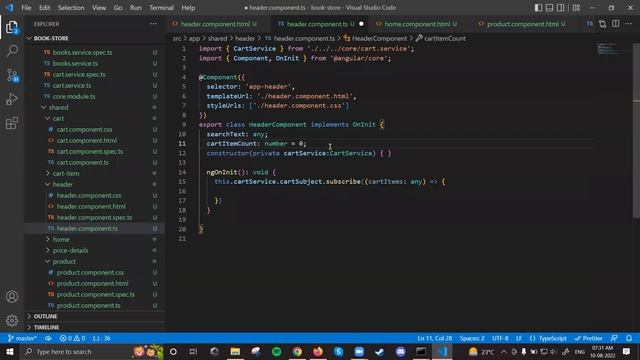
Task: Open Explorer views and more actions ellipsis
Action: coord(153,24)
